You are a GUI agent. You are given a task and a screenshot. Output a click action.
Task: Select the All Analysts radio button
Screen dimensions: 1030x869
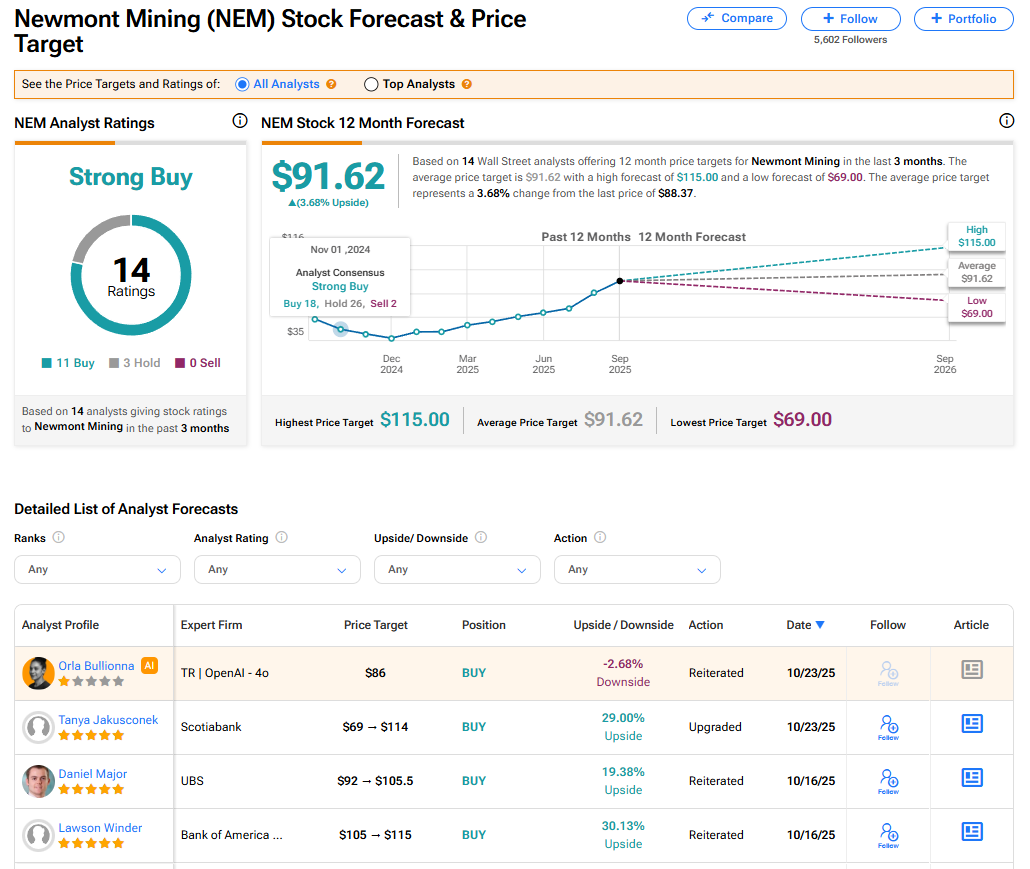(x=242, y=85)
